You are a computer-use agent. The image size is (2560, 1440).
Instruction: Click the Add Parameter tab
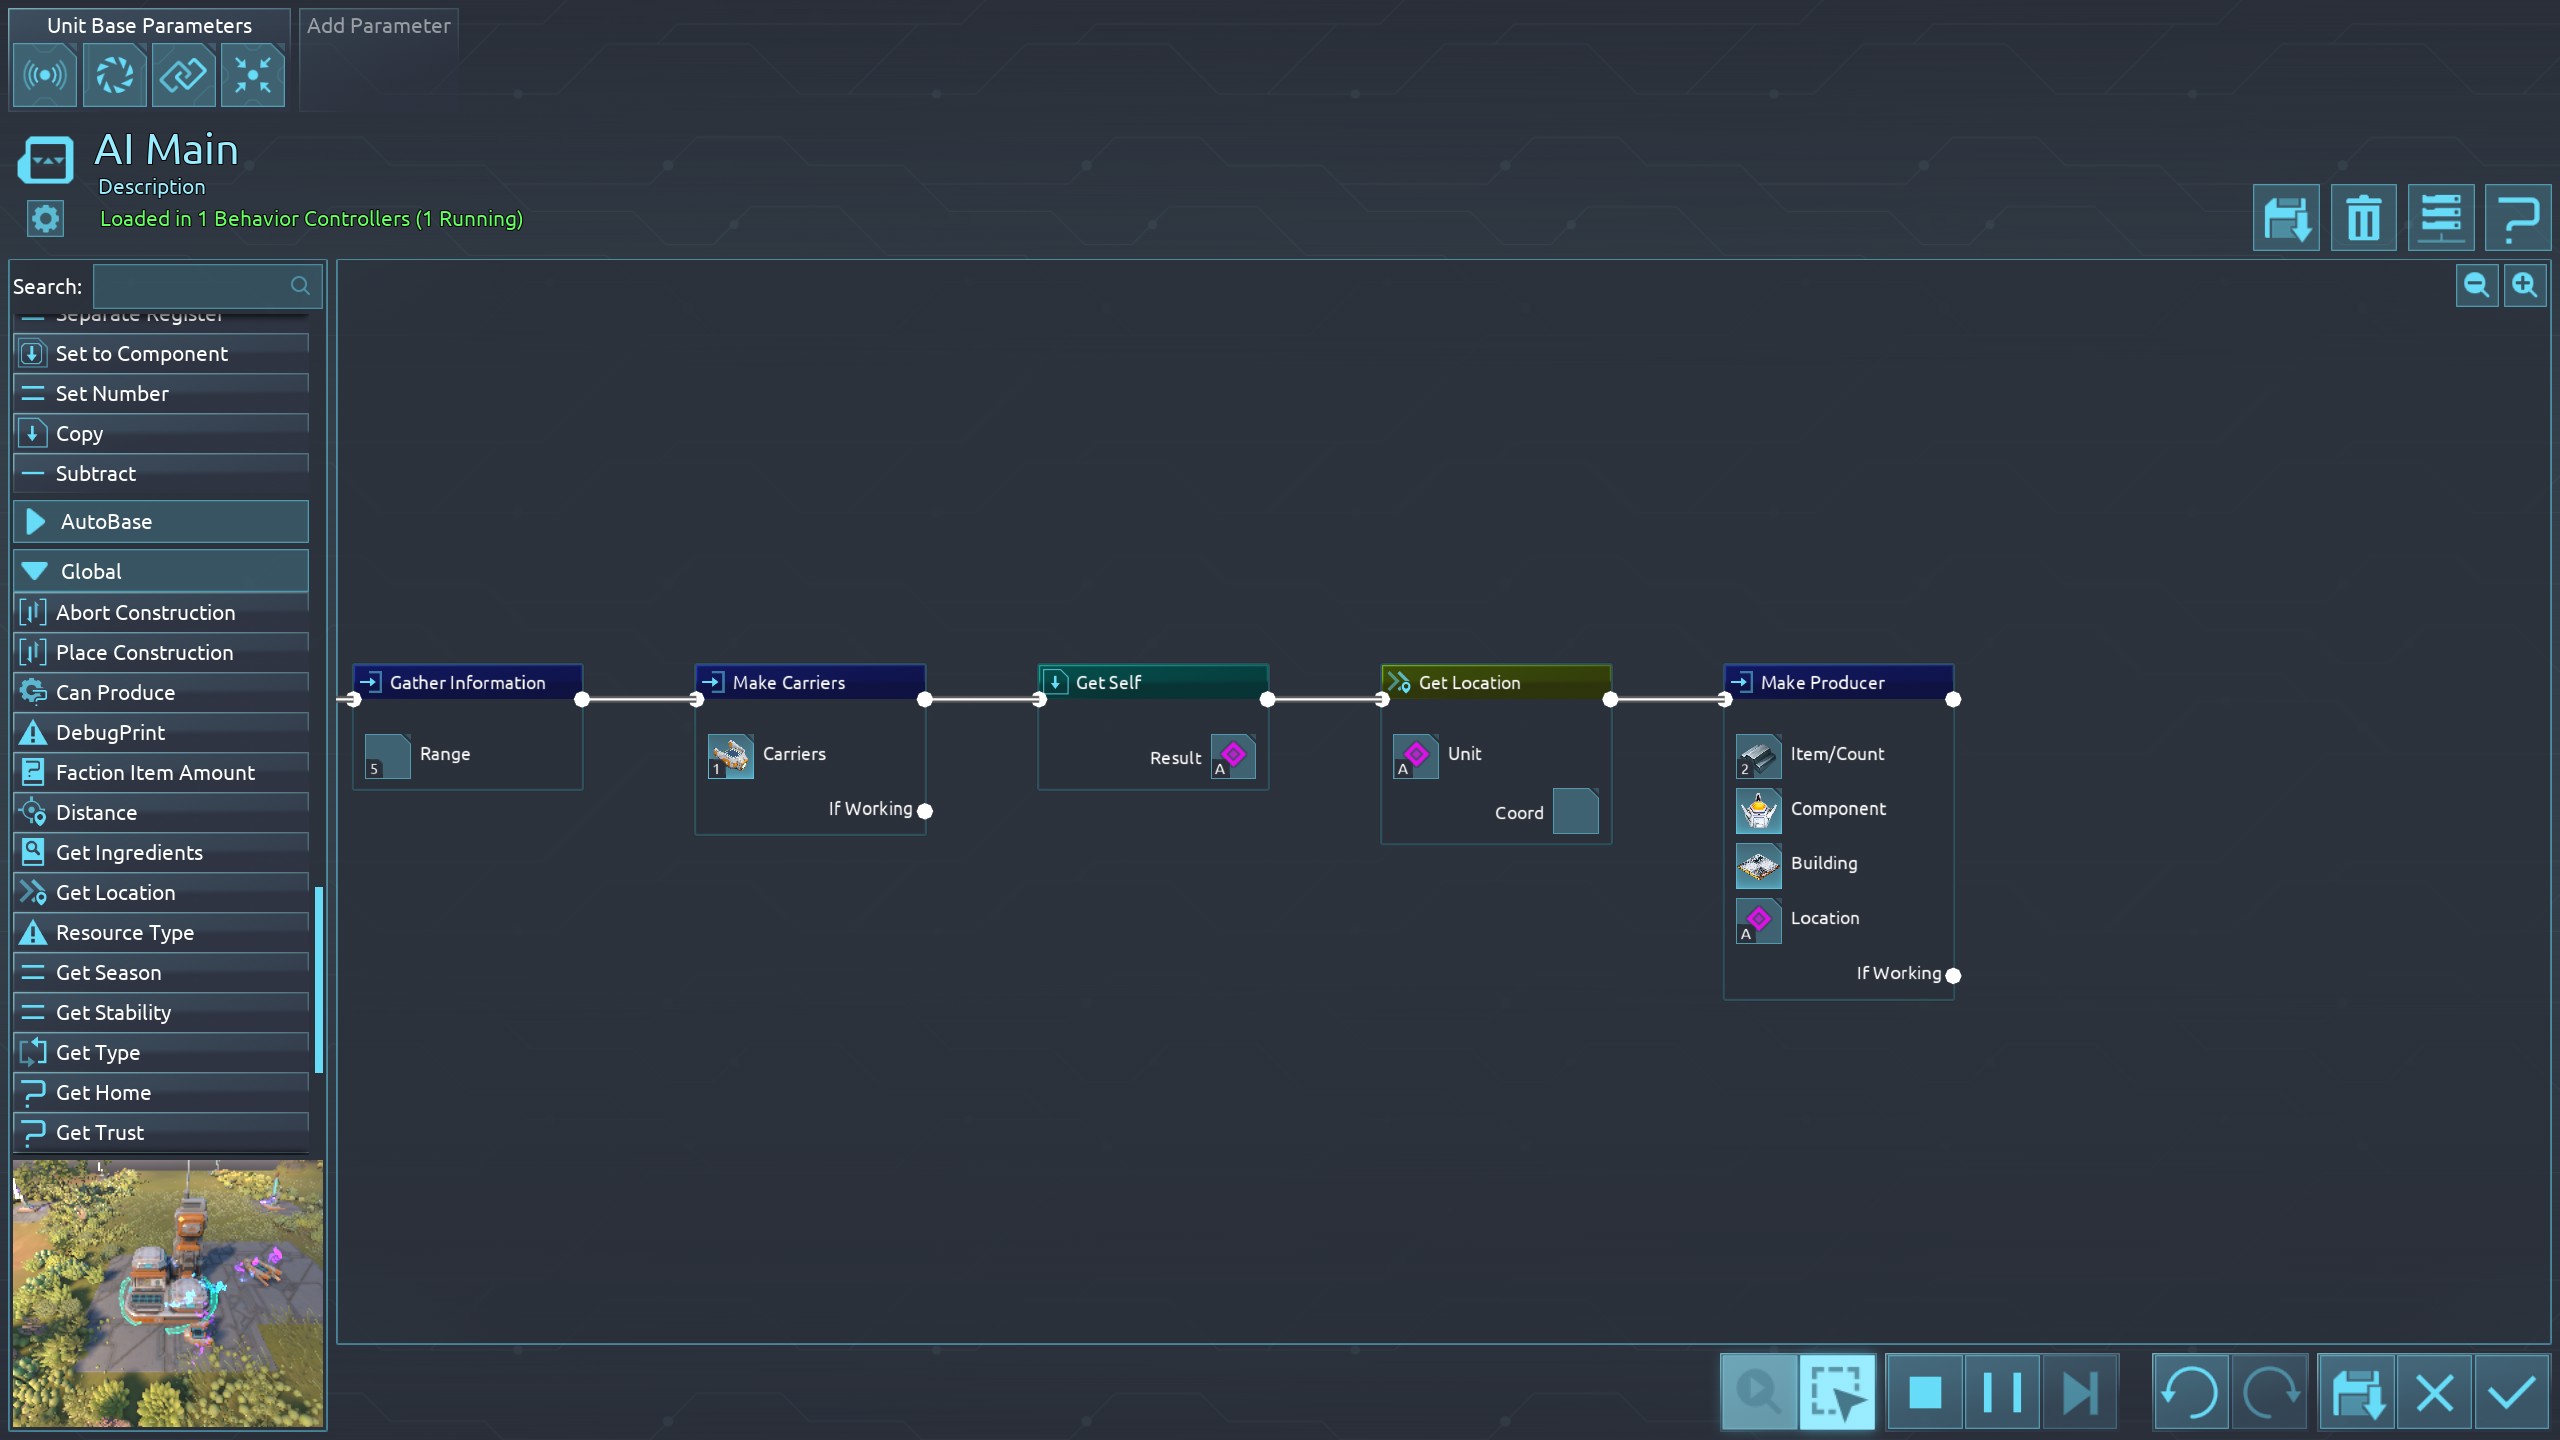point(378,26)
